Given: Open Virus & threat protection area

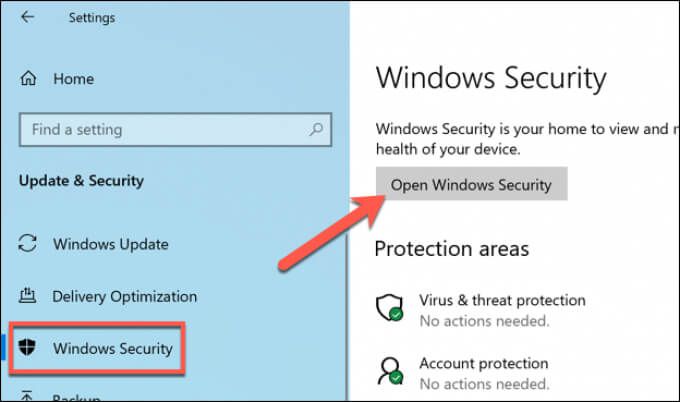Looking at the screenshot, I should pos(502,300).
